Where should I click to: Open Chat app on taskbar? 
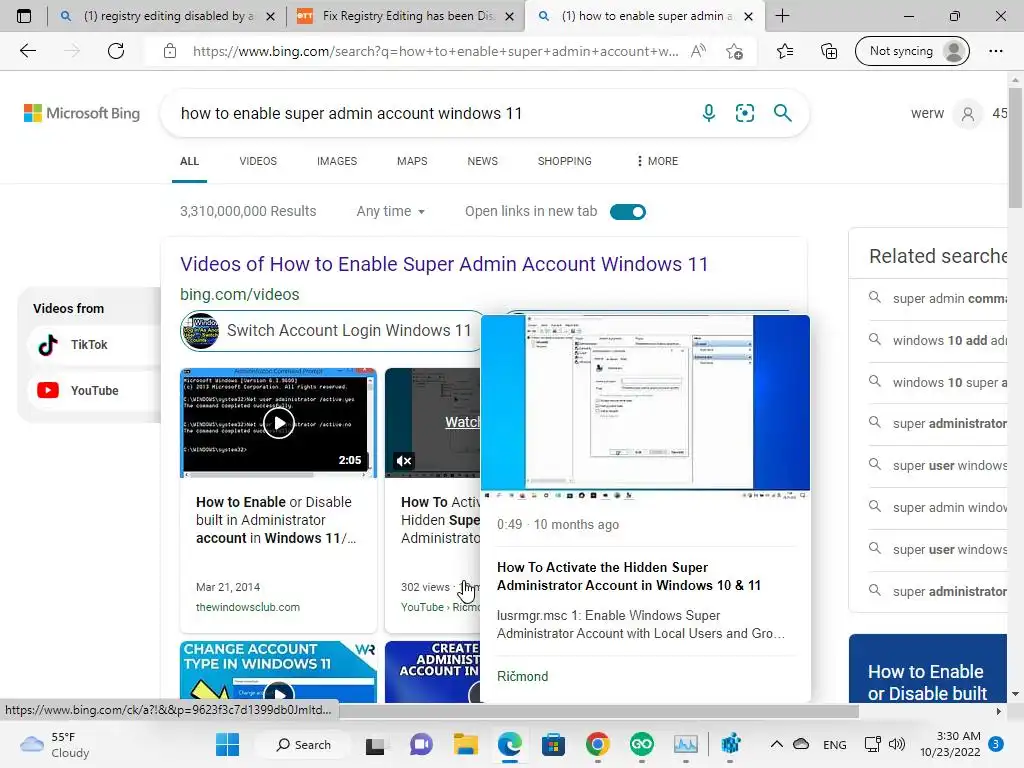421,744
